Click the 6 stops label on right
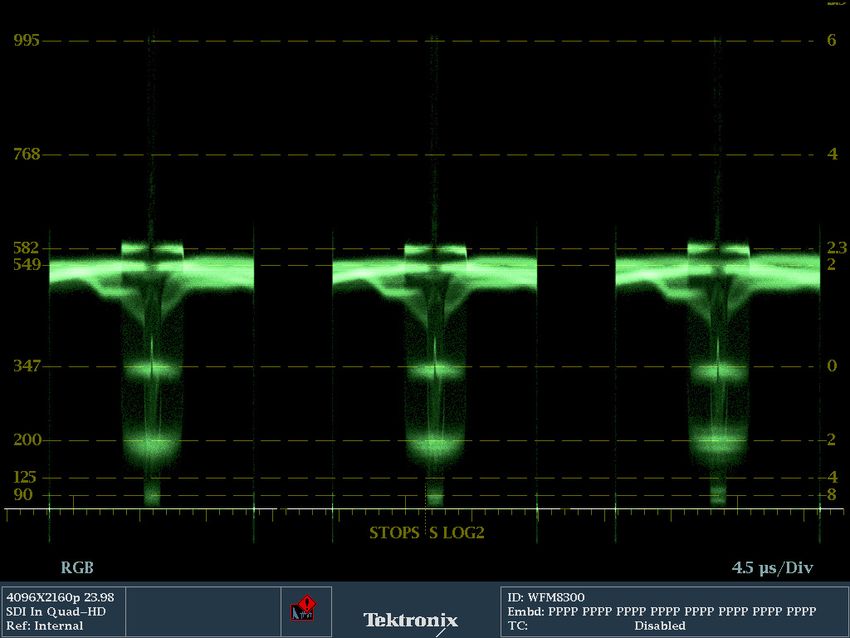 click(x=832, y=40)
